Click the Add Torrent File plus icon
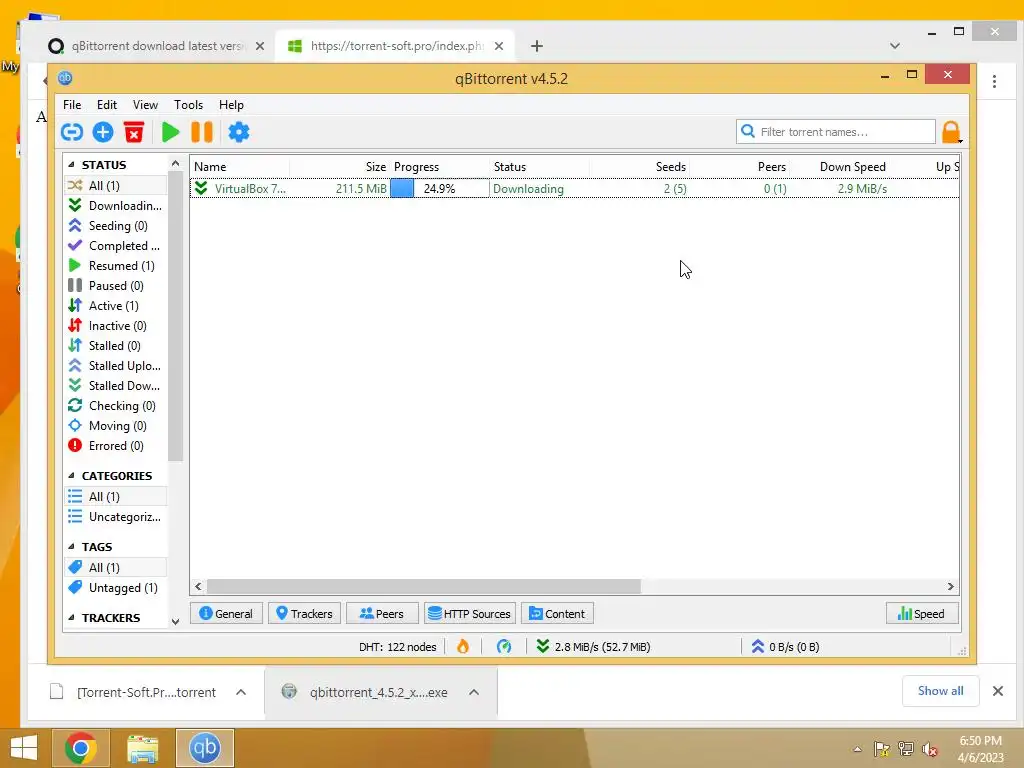Viewport: 1024px width, 768px height. coord(103,132)
